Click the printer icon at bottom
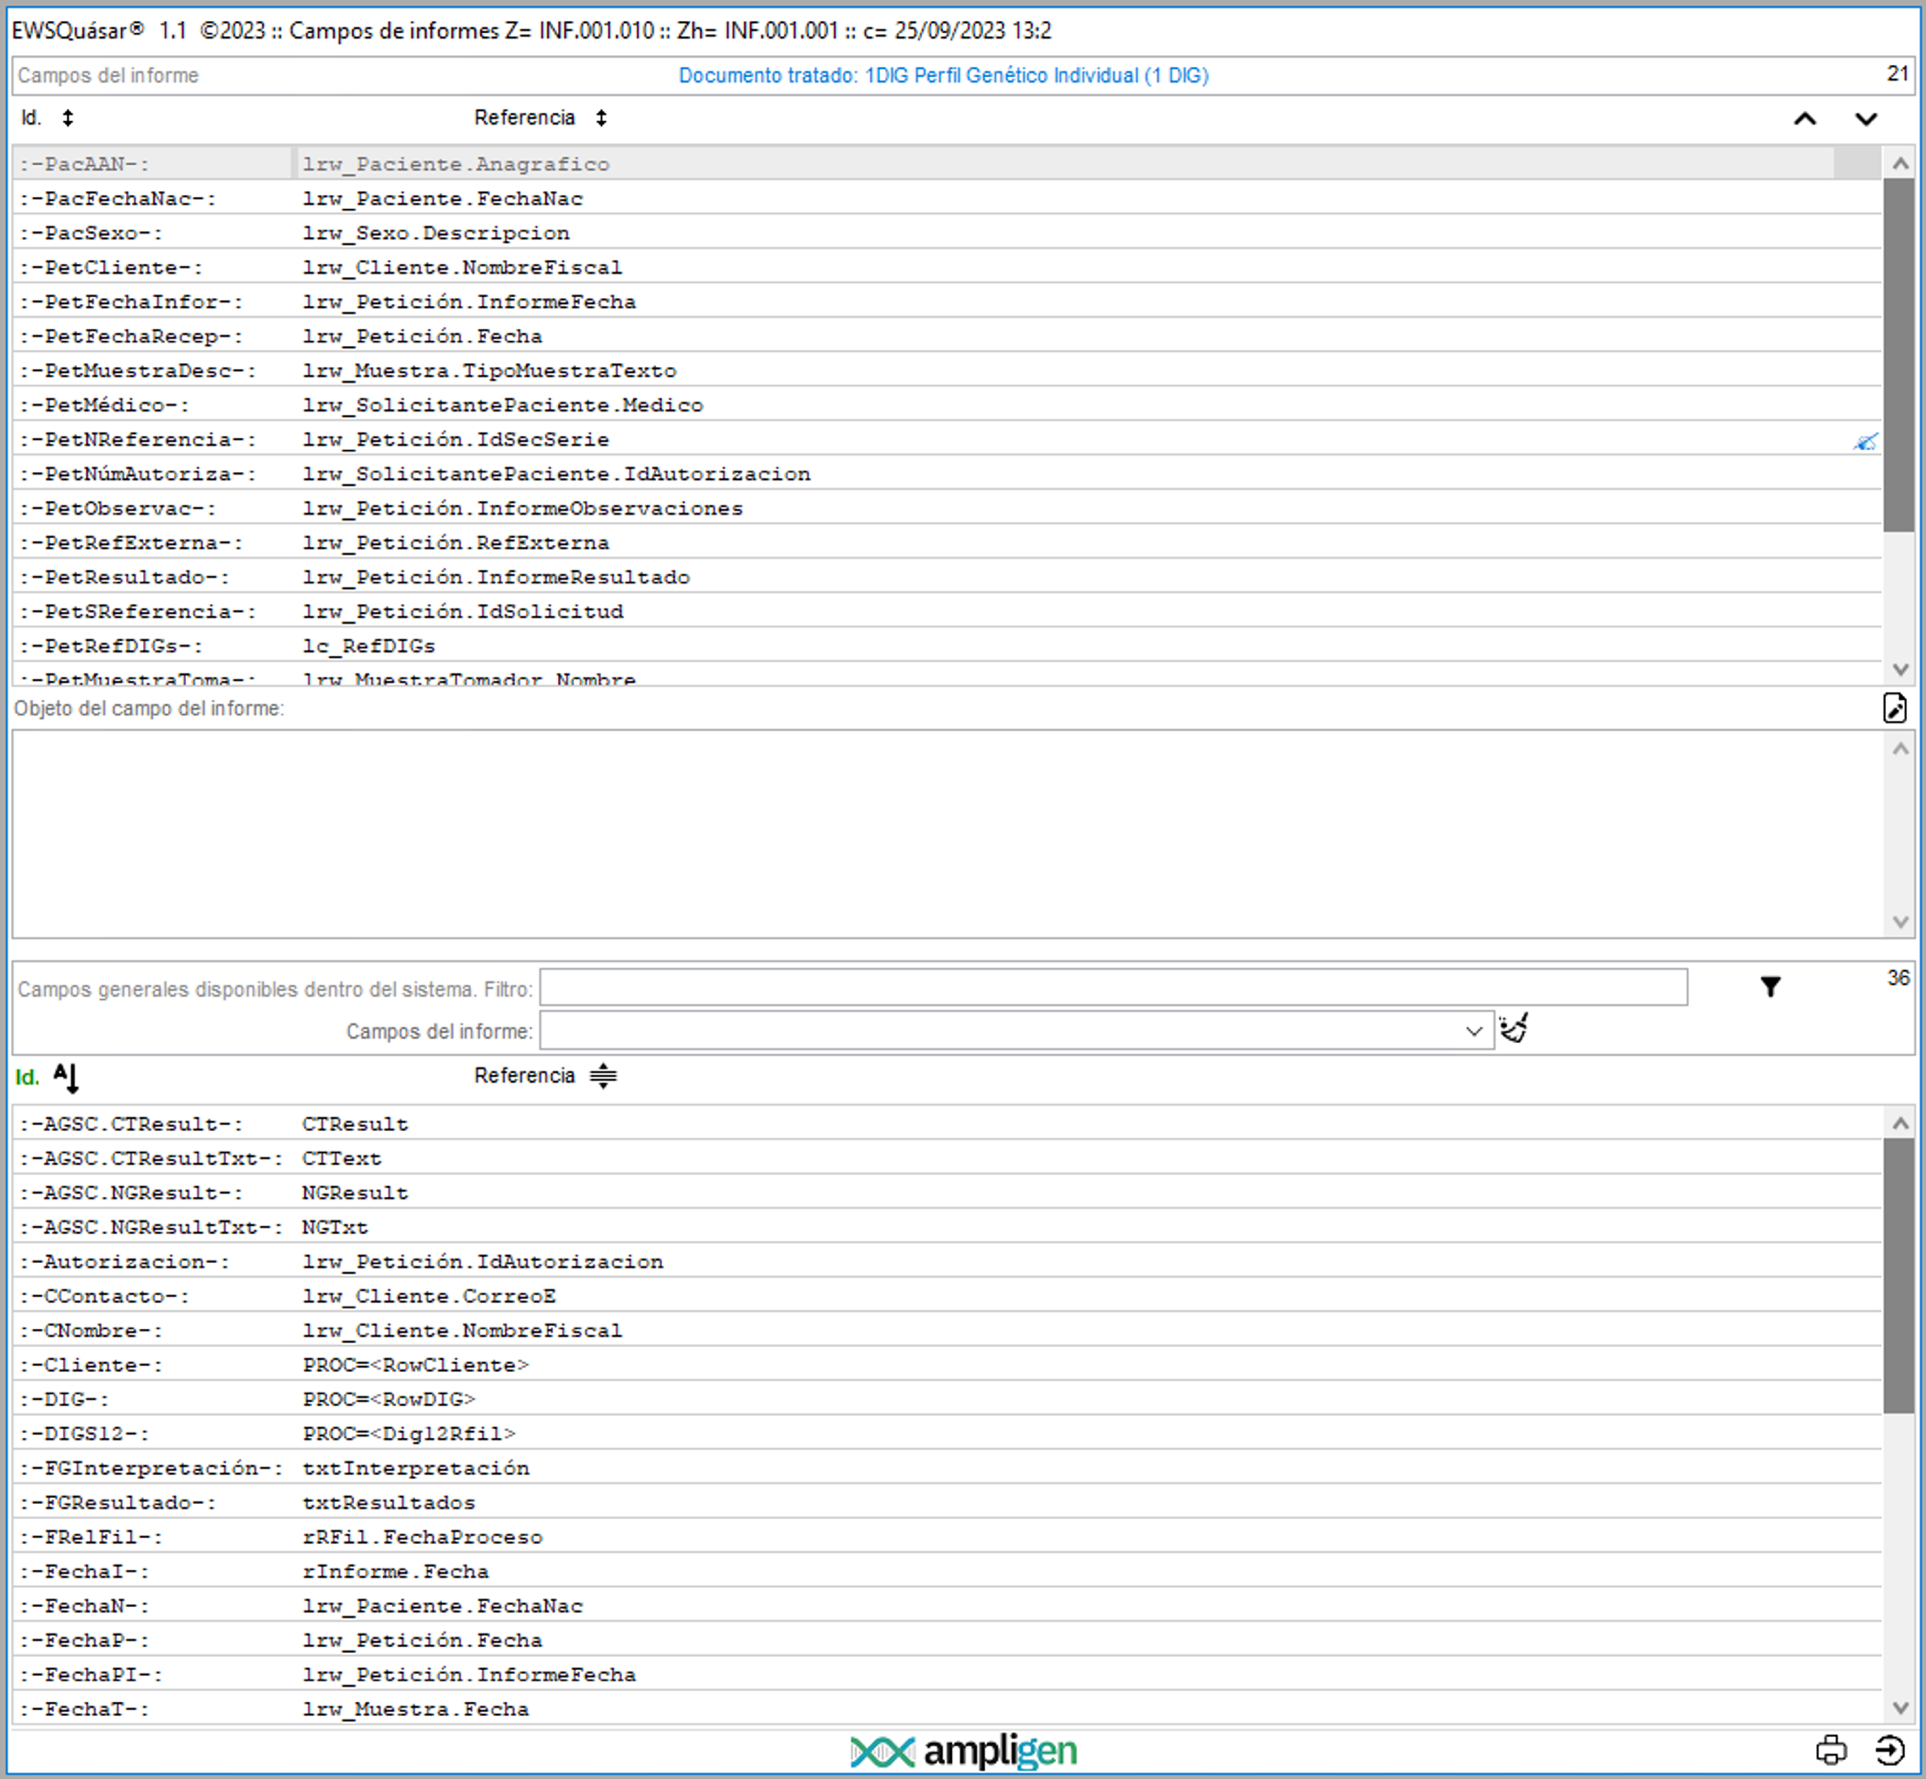This screenshot has height=1779, width=1926. click(1831, 1749)
